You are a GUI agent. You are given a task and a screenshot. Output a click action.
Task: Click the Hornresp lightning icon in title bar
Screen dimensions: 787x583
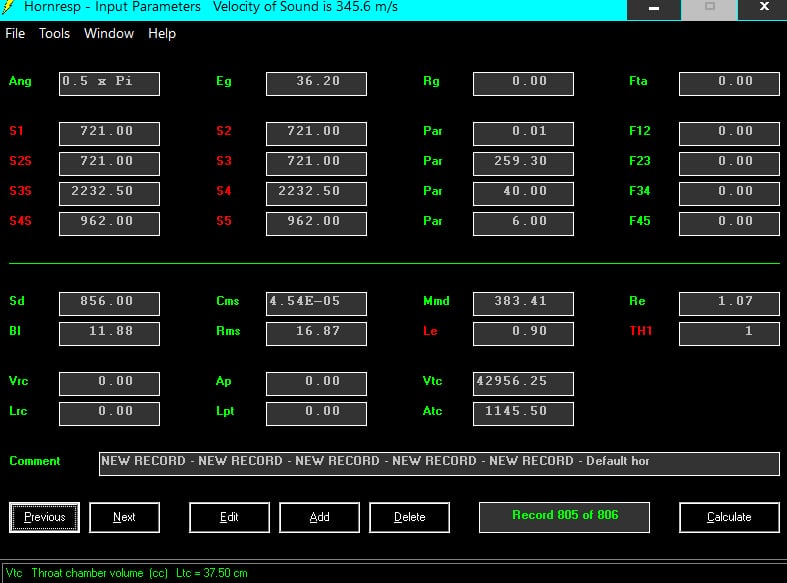tap(8, 7)
